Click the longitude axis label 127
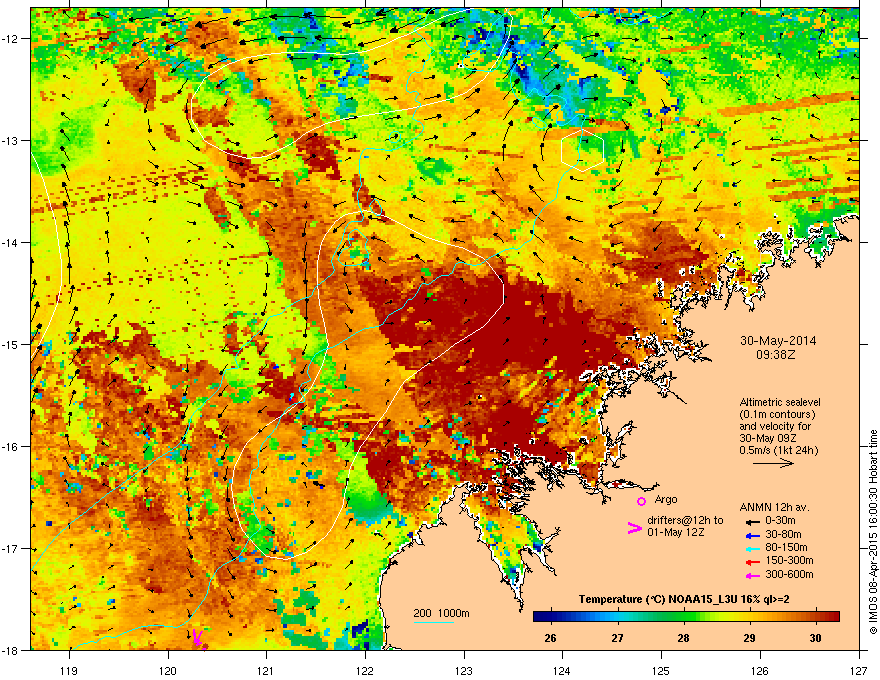This screenshot has width=880, height=680. coord(859,670)
